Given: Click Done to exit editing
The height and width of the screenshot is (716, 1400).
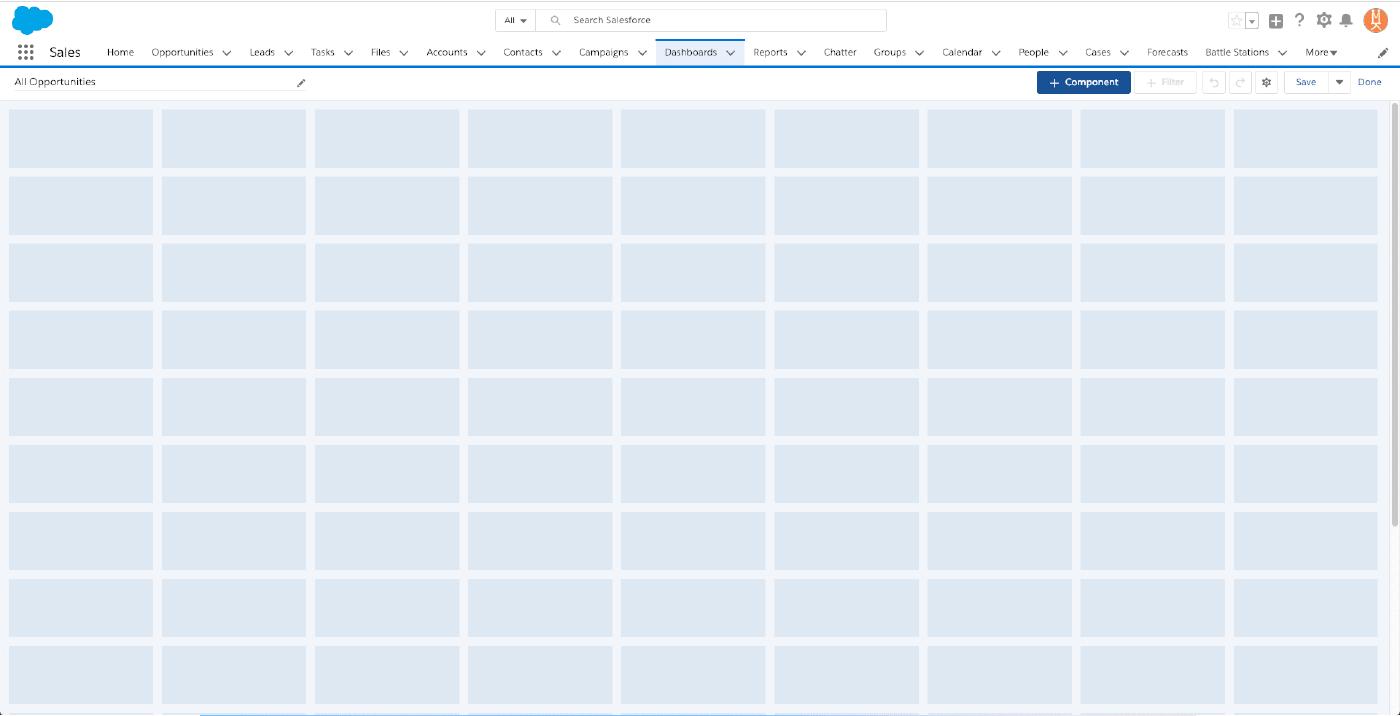Looking at the screenshot, I should tap(1369, 83).
